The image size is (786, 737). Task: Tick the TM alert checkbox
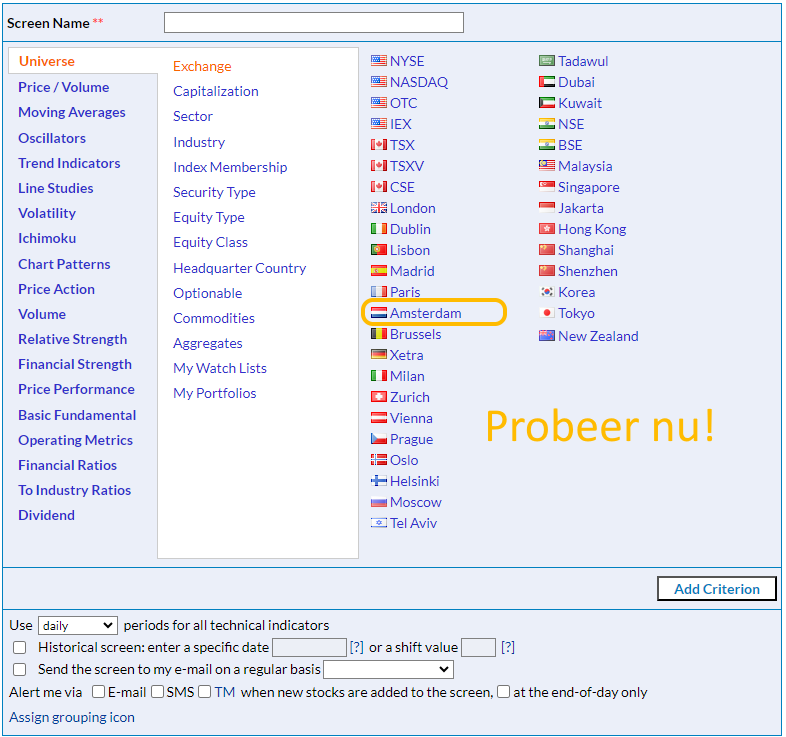[x=205, y=692]
